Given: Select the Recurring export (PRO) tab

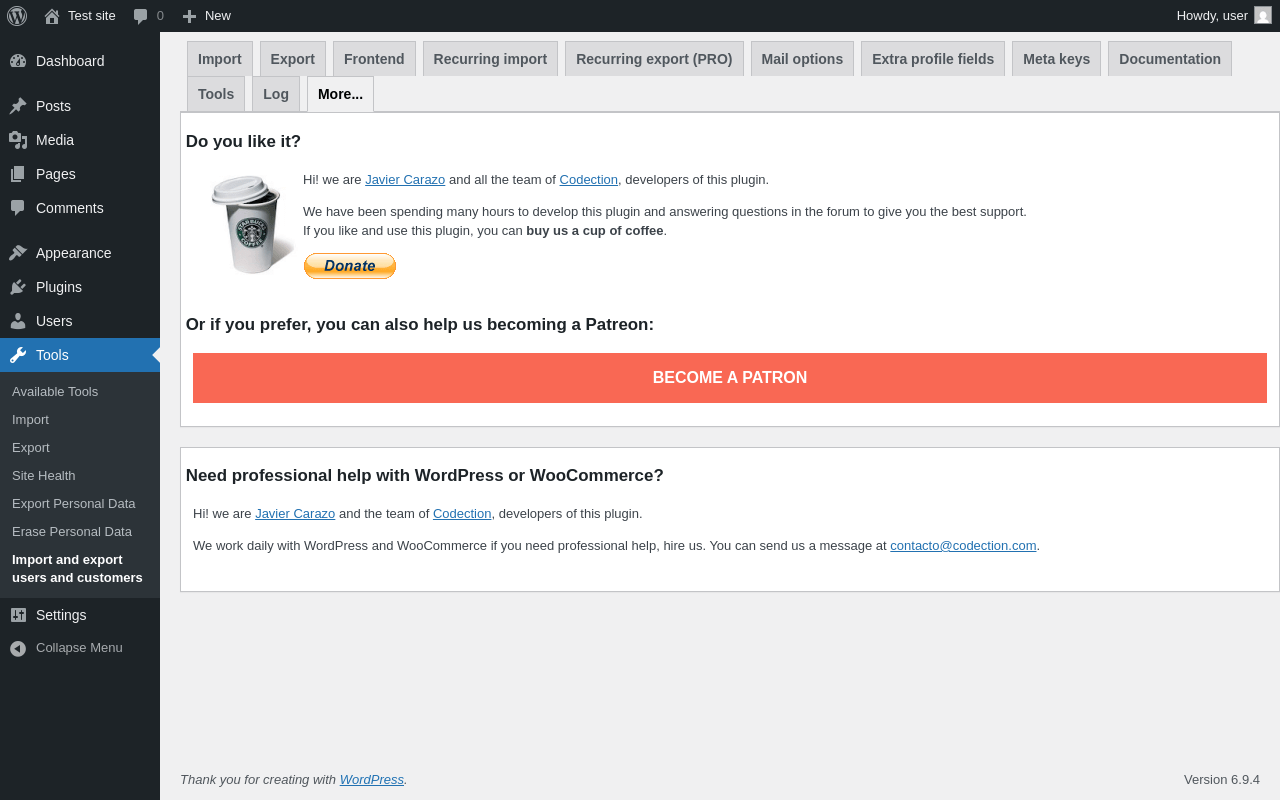Looking at the screenshot, I should 654,59.
